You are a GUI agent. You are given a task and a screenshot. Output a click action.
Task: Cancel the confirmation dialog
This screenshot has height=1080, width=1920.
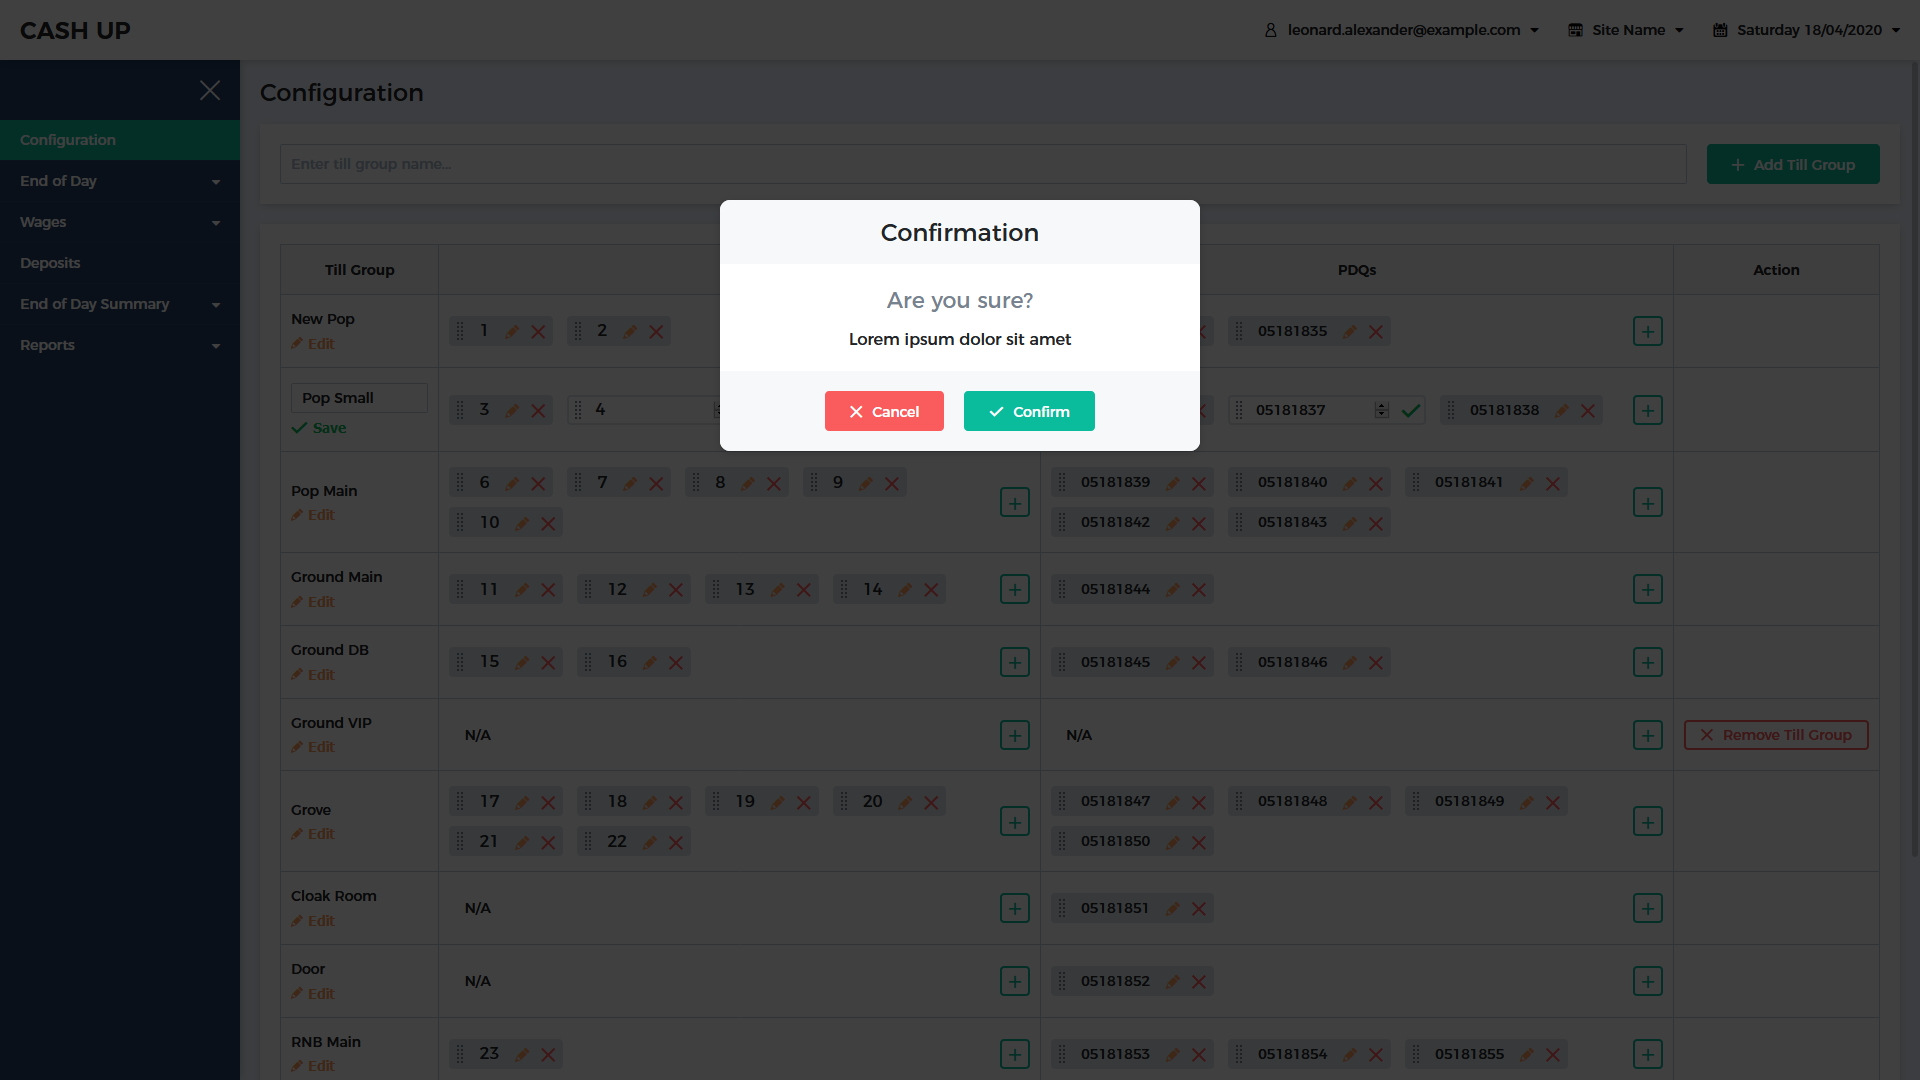tap(884, 411)
